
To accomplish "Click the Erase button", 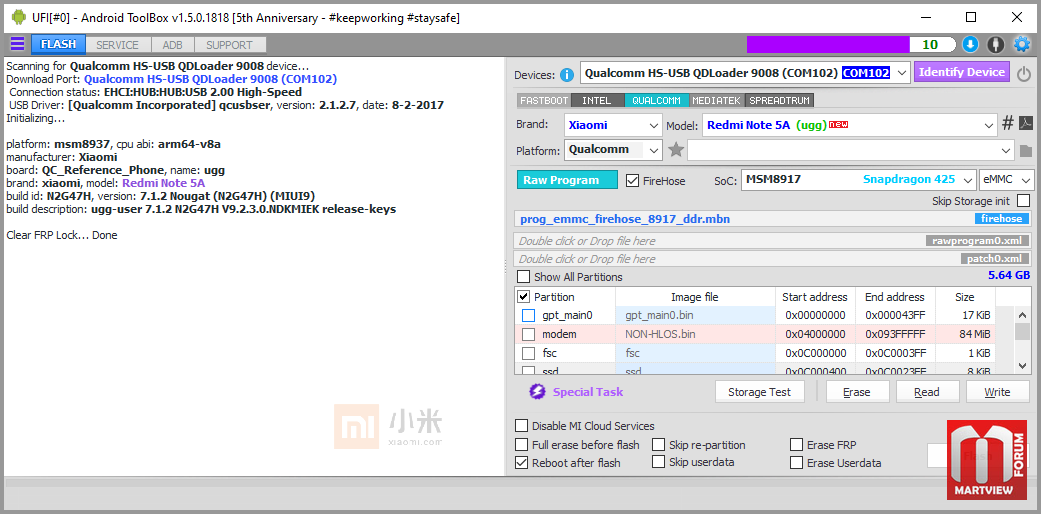I will (x=856, y=392).
